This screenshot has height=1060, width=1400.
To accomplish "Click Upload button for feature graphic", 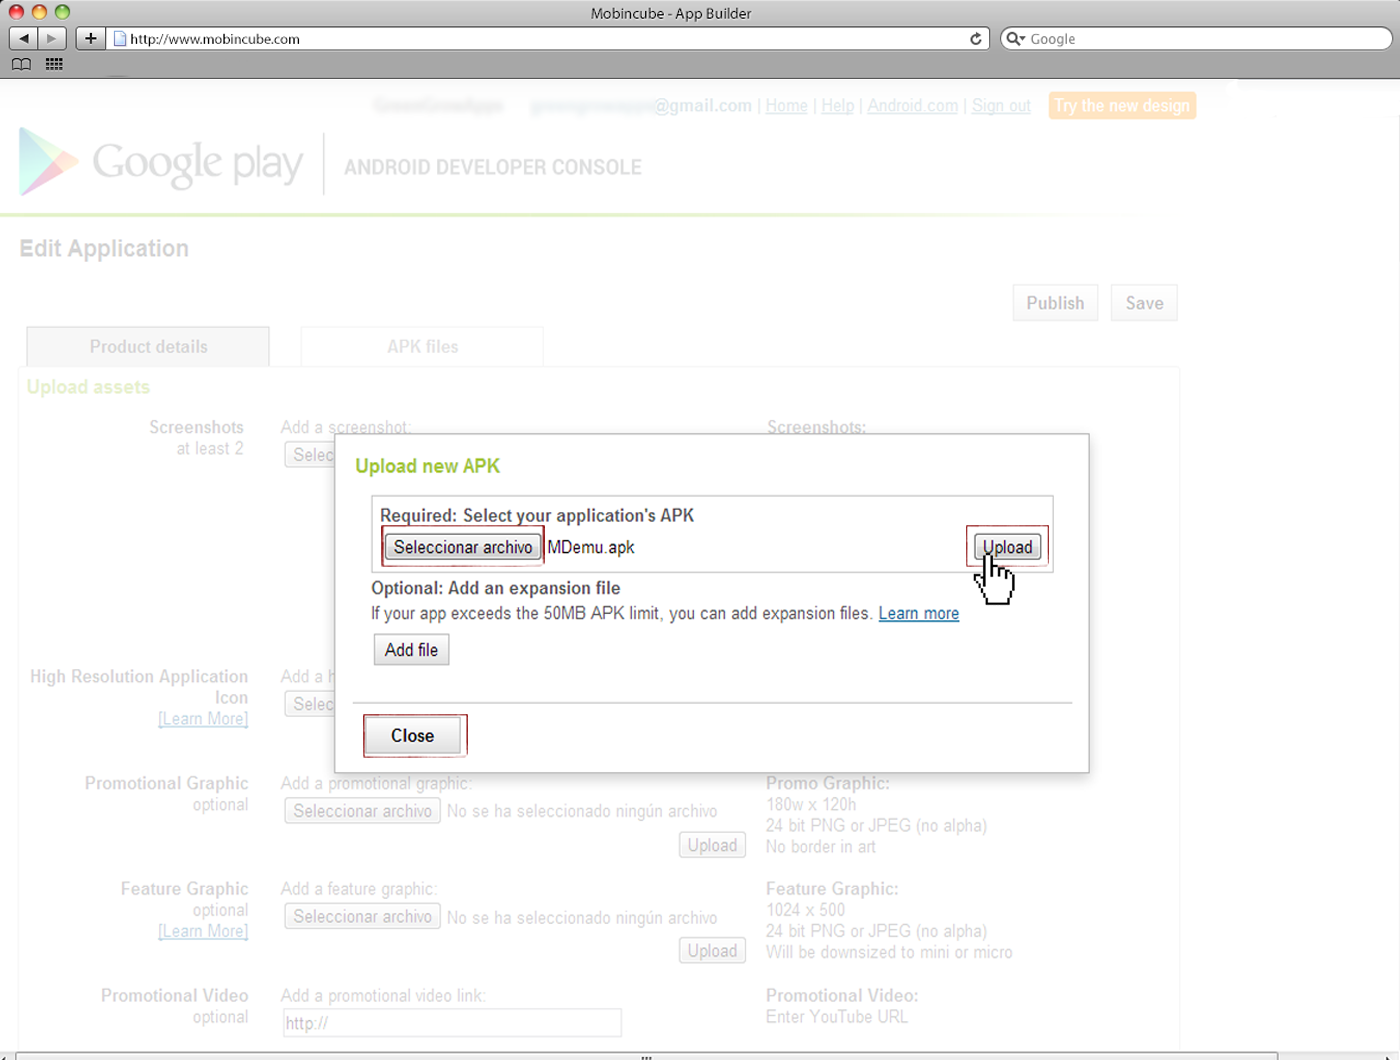I will pos(712,951).
